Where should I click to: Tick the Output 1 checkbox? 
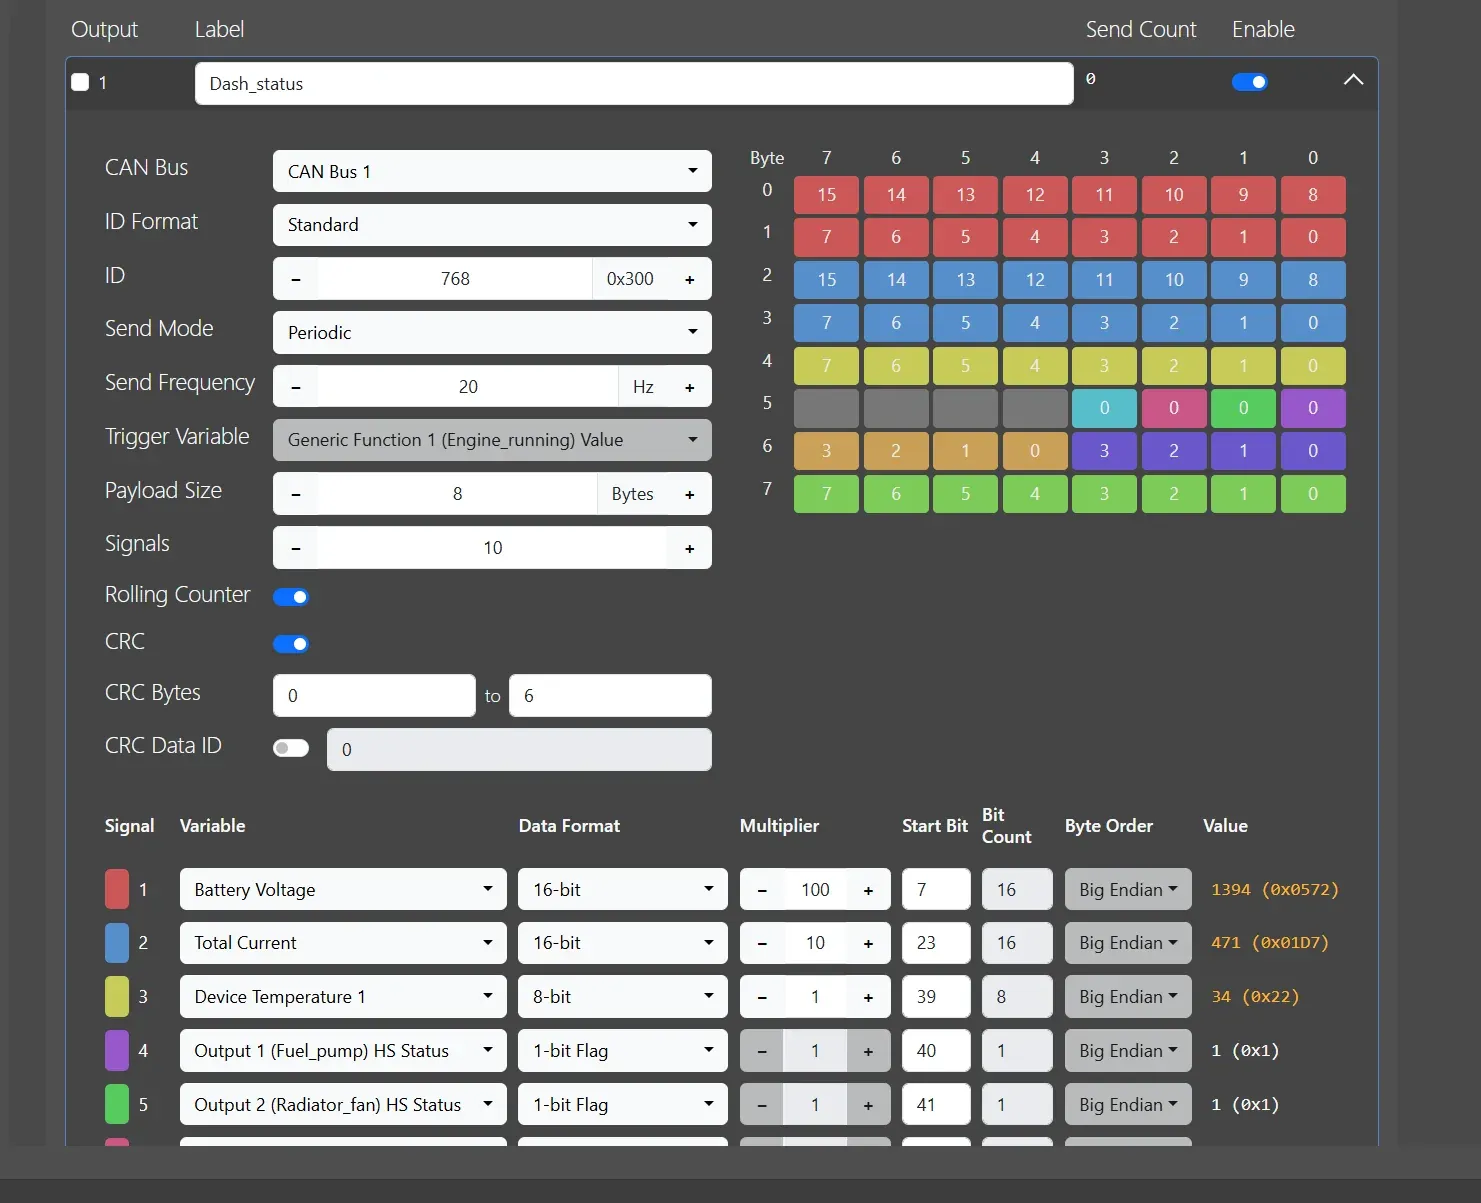click(80, 82)
